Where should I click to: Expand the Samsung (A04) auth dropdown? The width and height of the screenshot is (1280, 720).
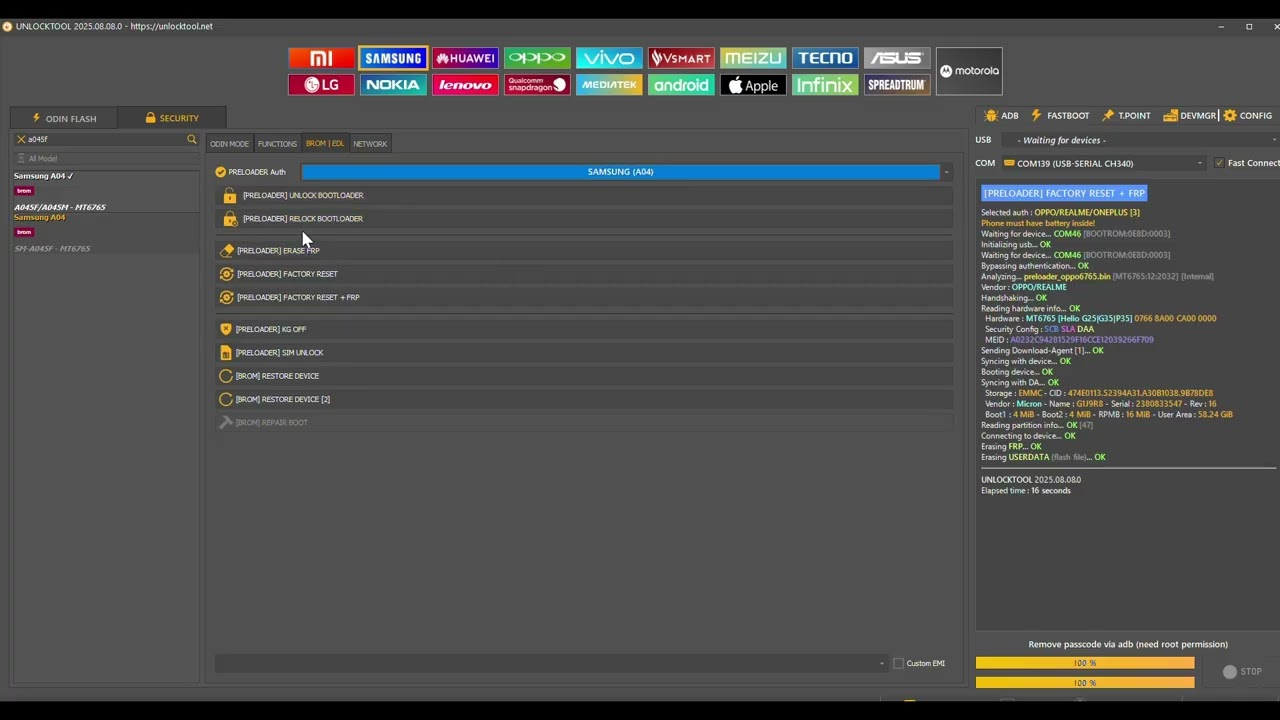946,172
